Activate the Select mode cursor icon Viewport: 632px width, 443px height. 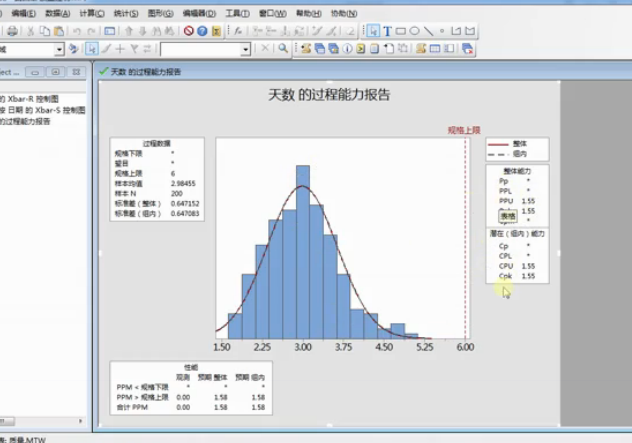[92, 49]
